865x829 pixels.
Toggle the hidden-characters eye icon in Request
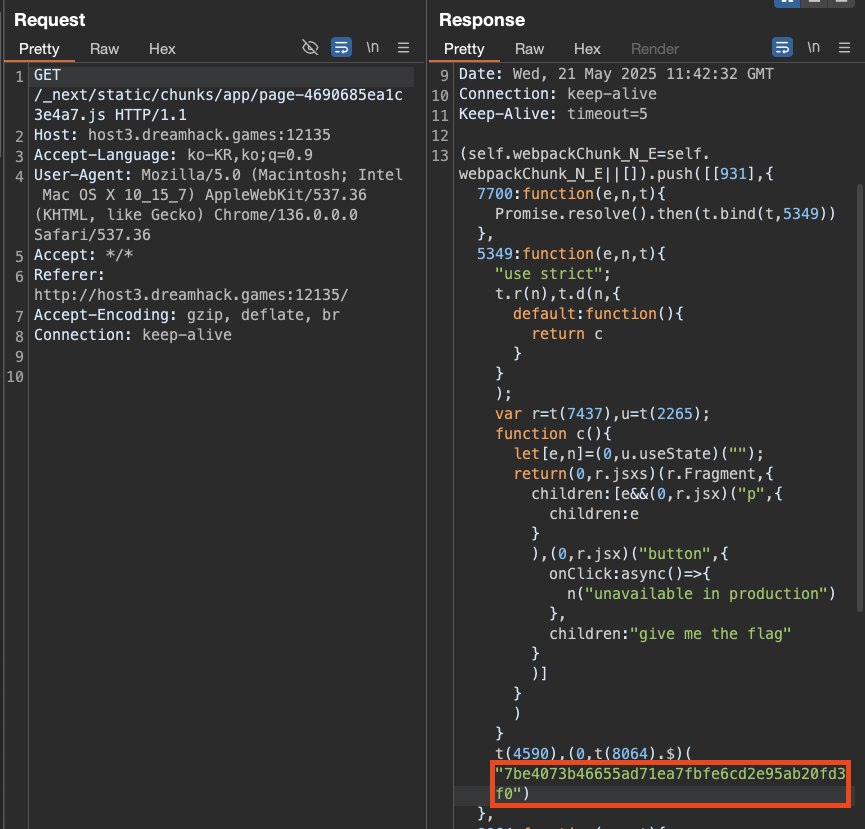(x=310, y=47)
